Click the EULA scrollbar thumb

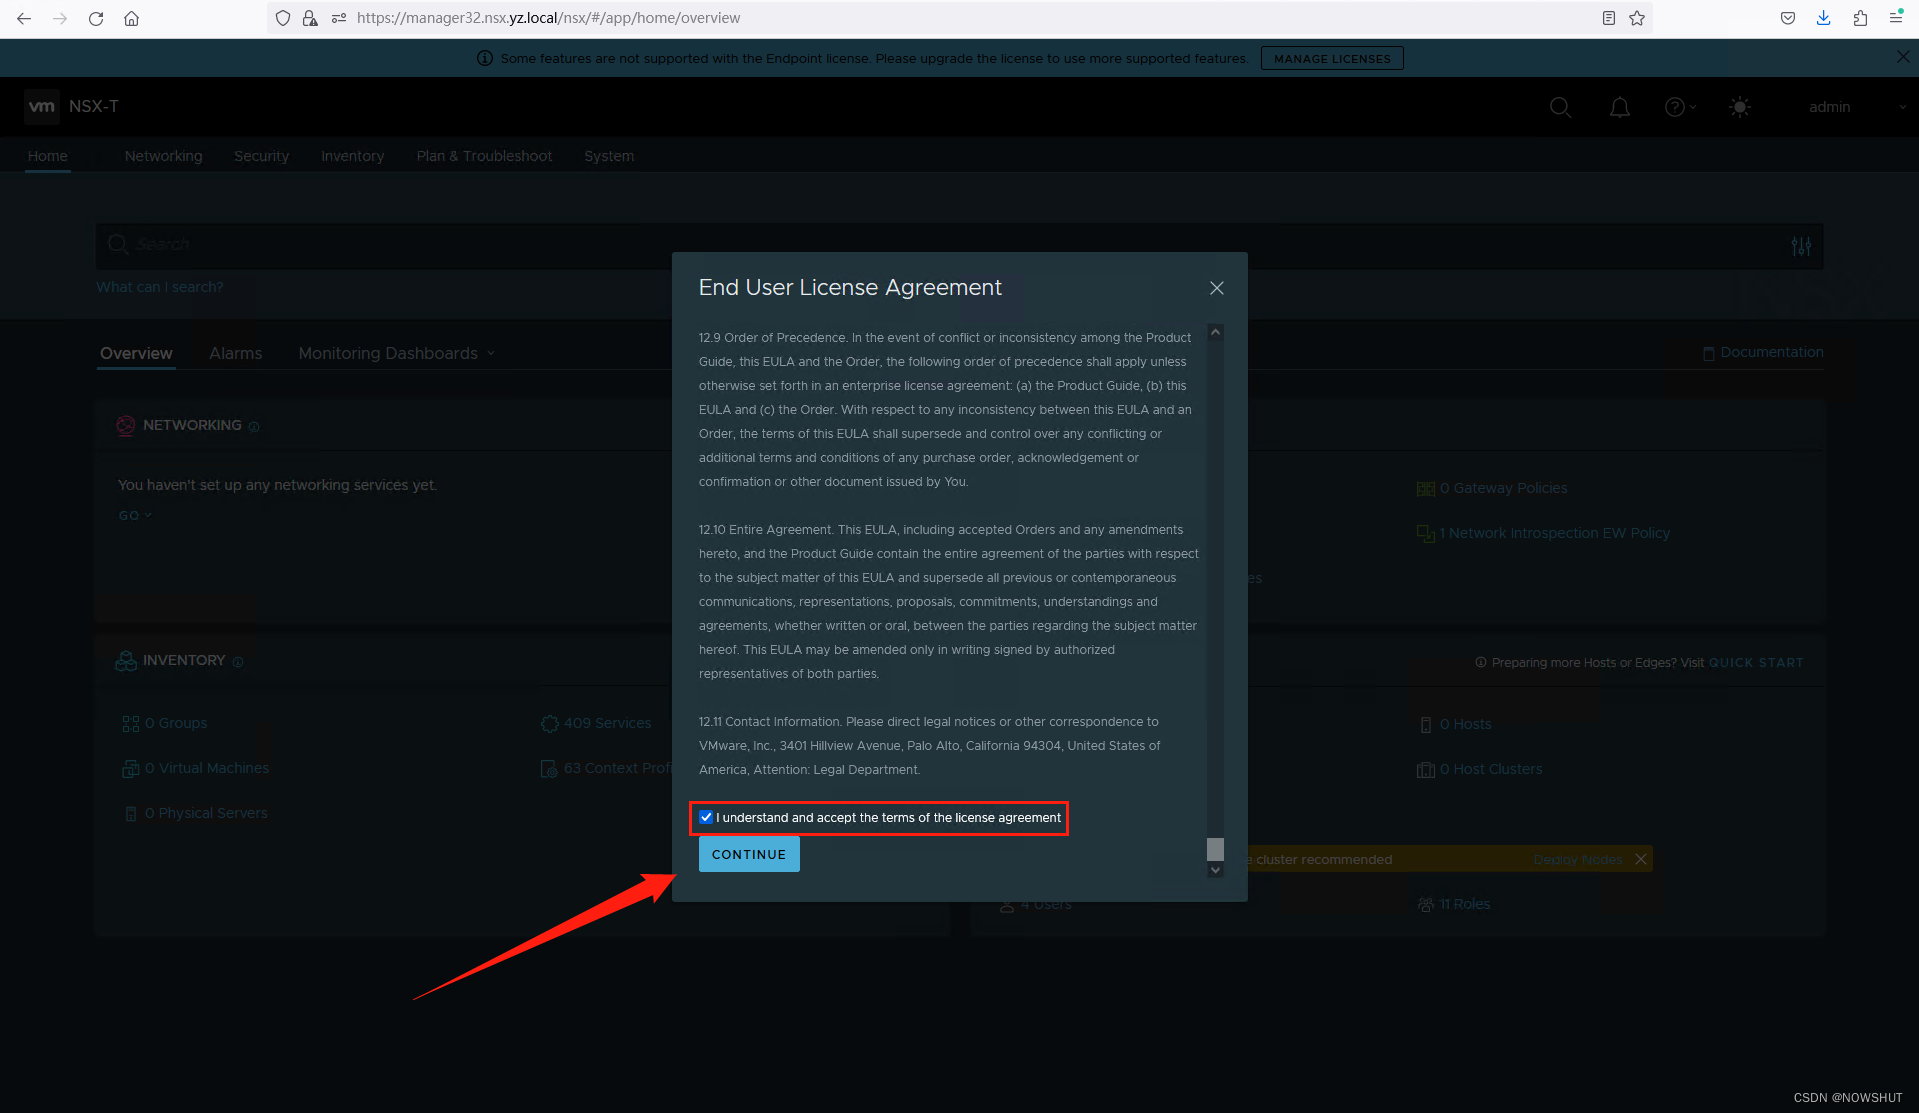click(1215, 849)
